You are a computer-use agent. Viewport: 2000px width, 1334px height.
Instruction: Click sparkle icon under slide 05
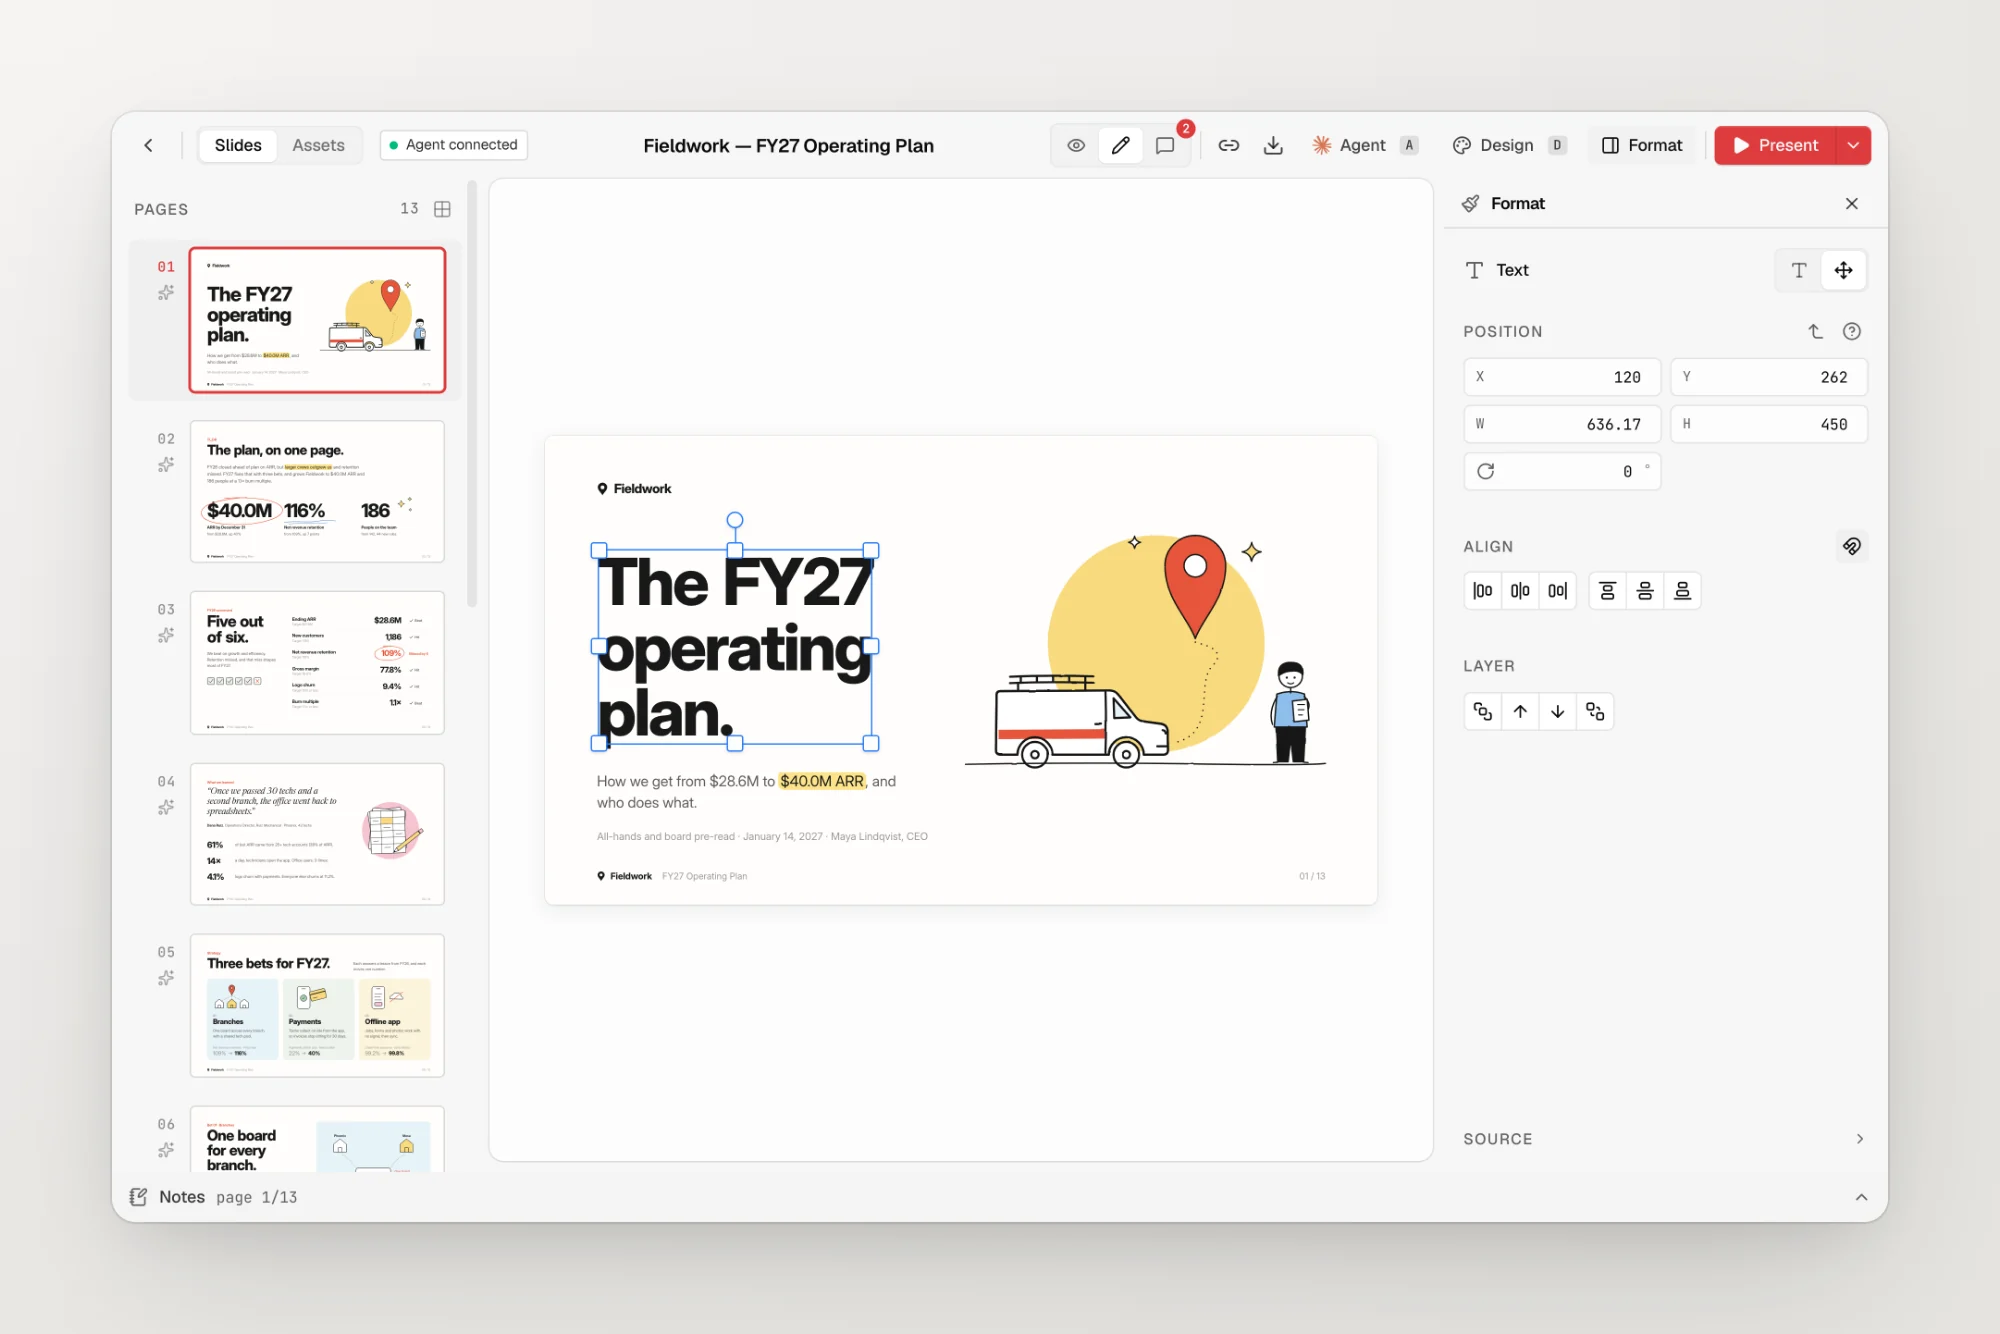pos(166,978)
